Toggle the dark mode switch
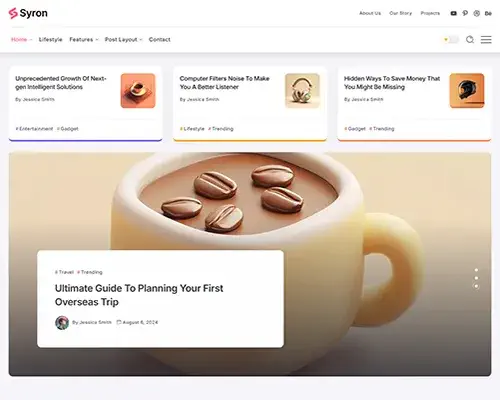Image resolution: width=500 pixels, height=400 pixels. point(451,40)
